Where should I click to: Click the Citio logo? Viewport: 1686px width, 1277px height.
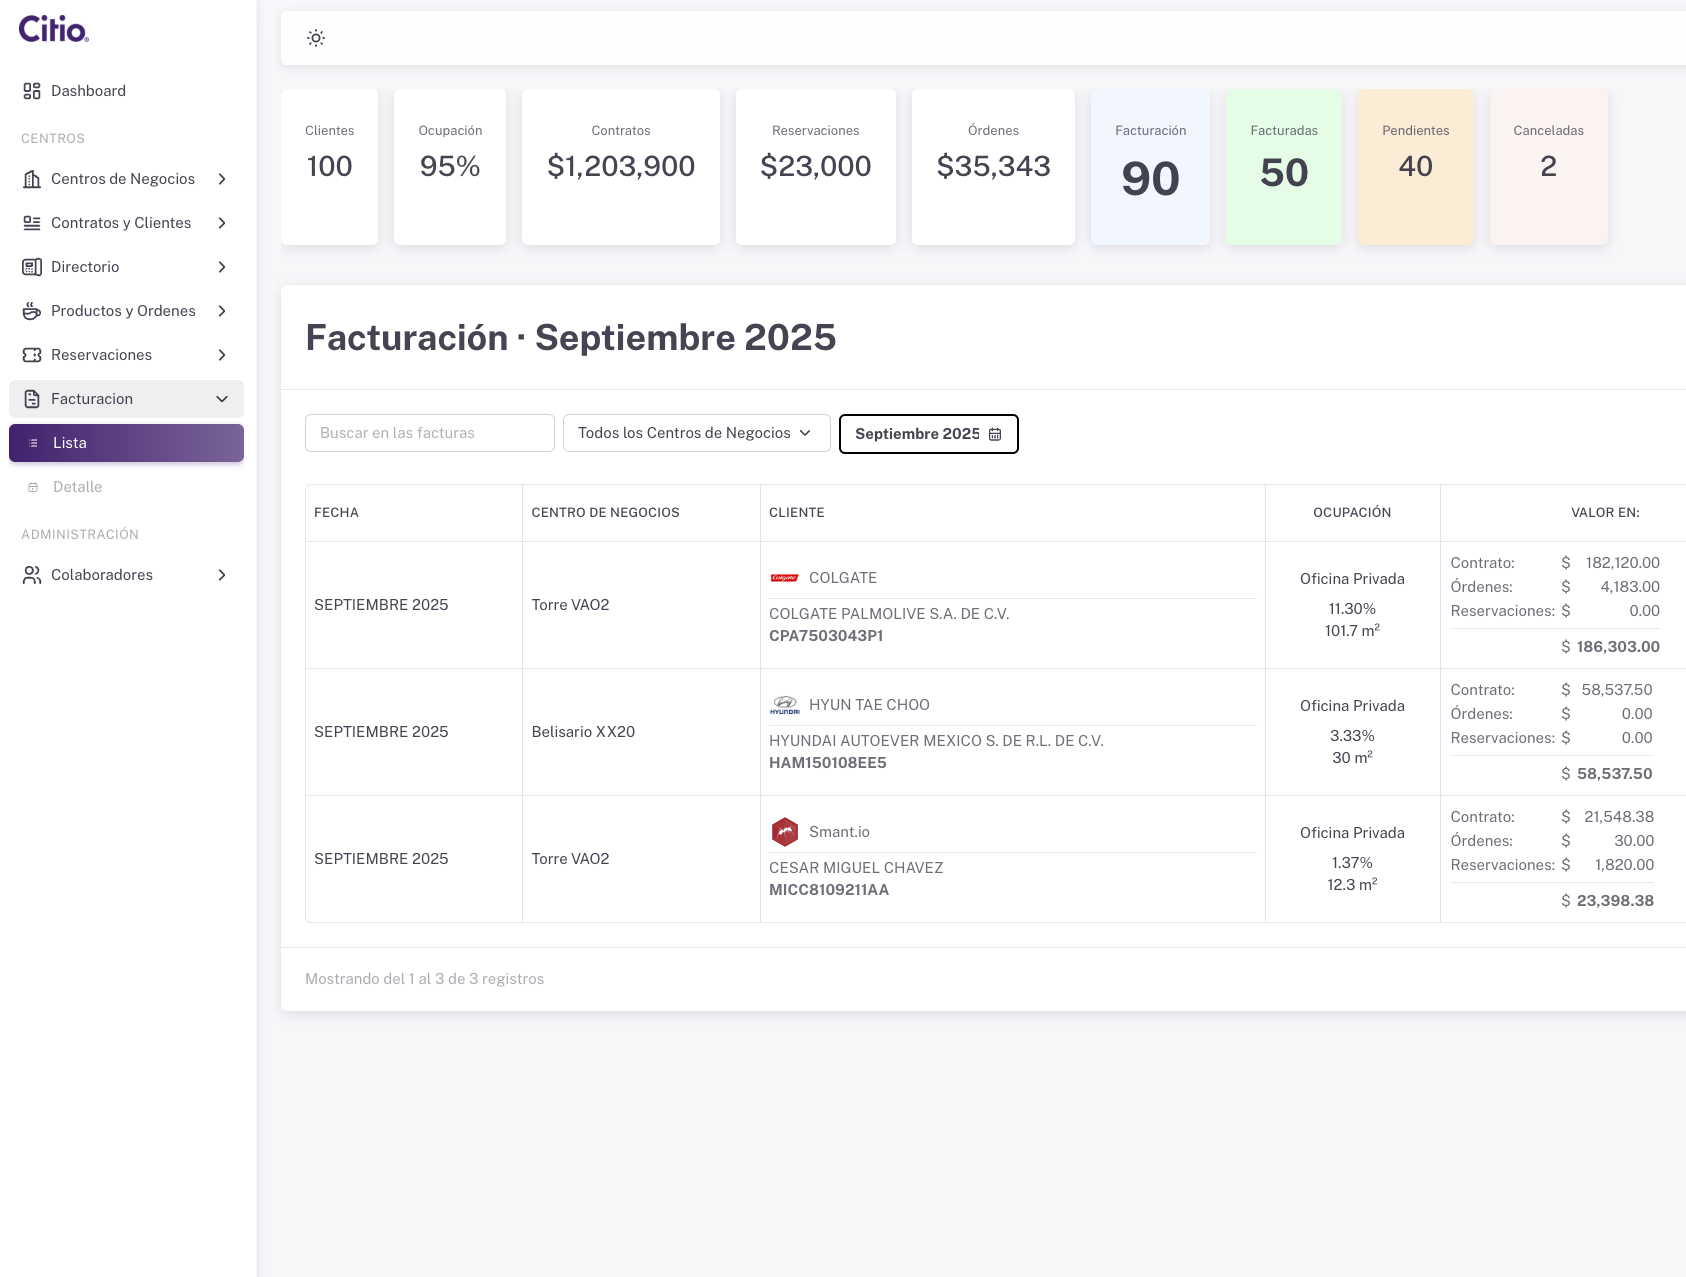[x=54, y=29]
